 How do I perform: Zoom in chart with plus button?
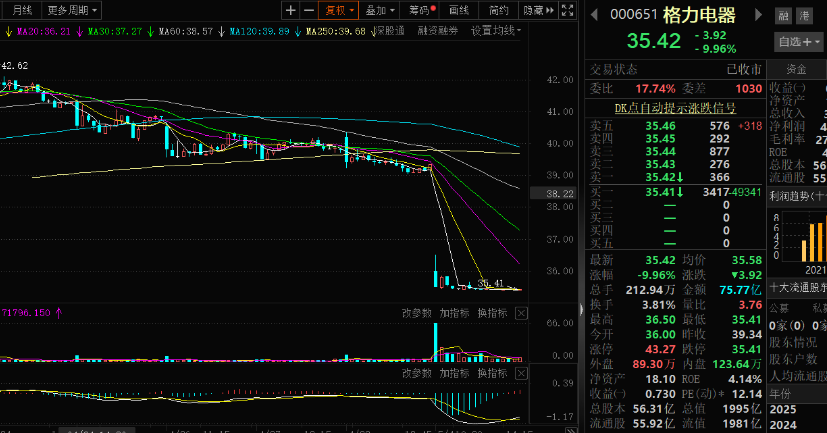point(290,11)
